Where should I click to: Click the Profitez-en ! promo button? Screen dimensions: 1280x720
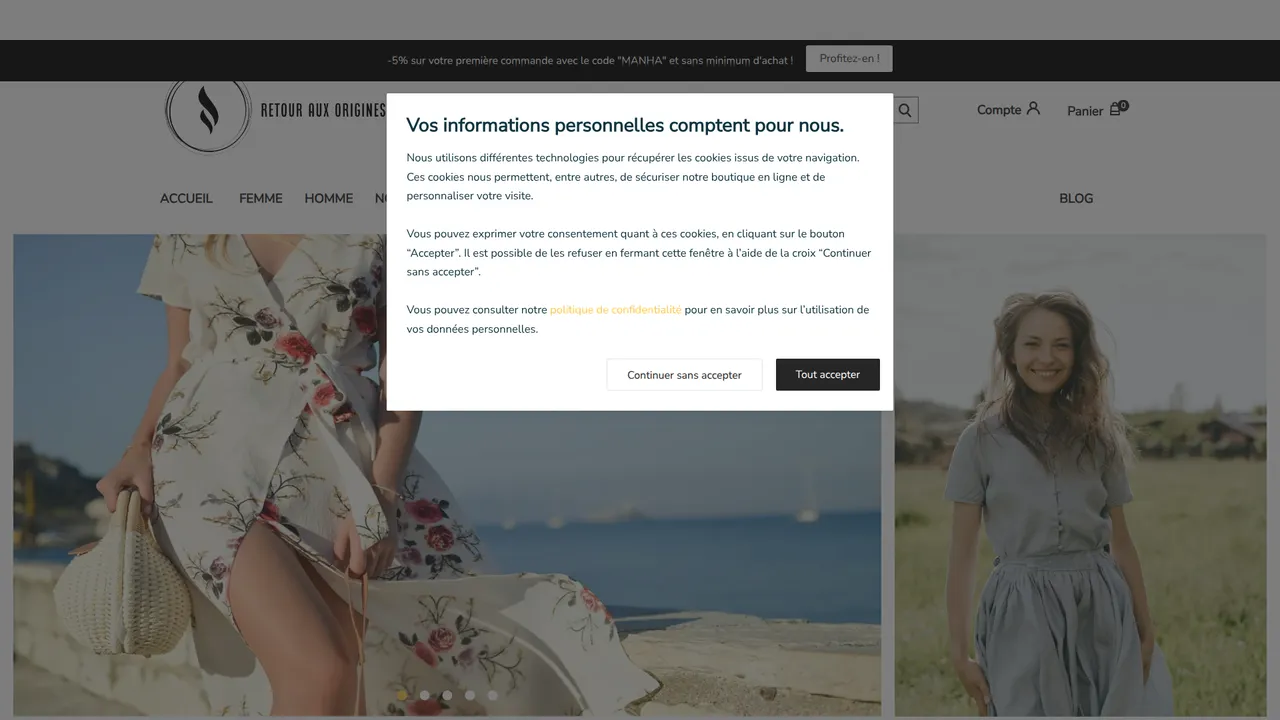pyautogui.click(x=849, y=59)
